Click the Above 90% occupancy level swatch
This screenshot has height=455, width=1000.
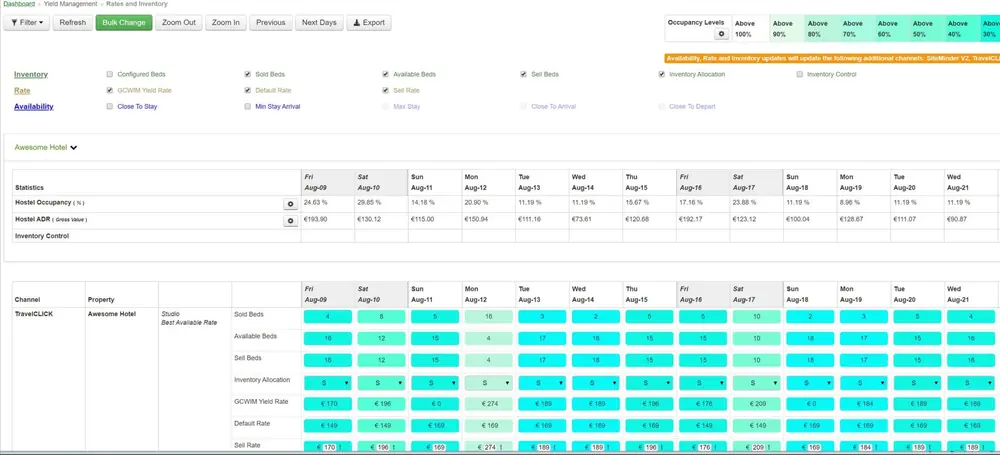(786, 29)
